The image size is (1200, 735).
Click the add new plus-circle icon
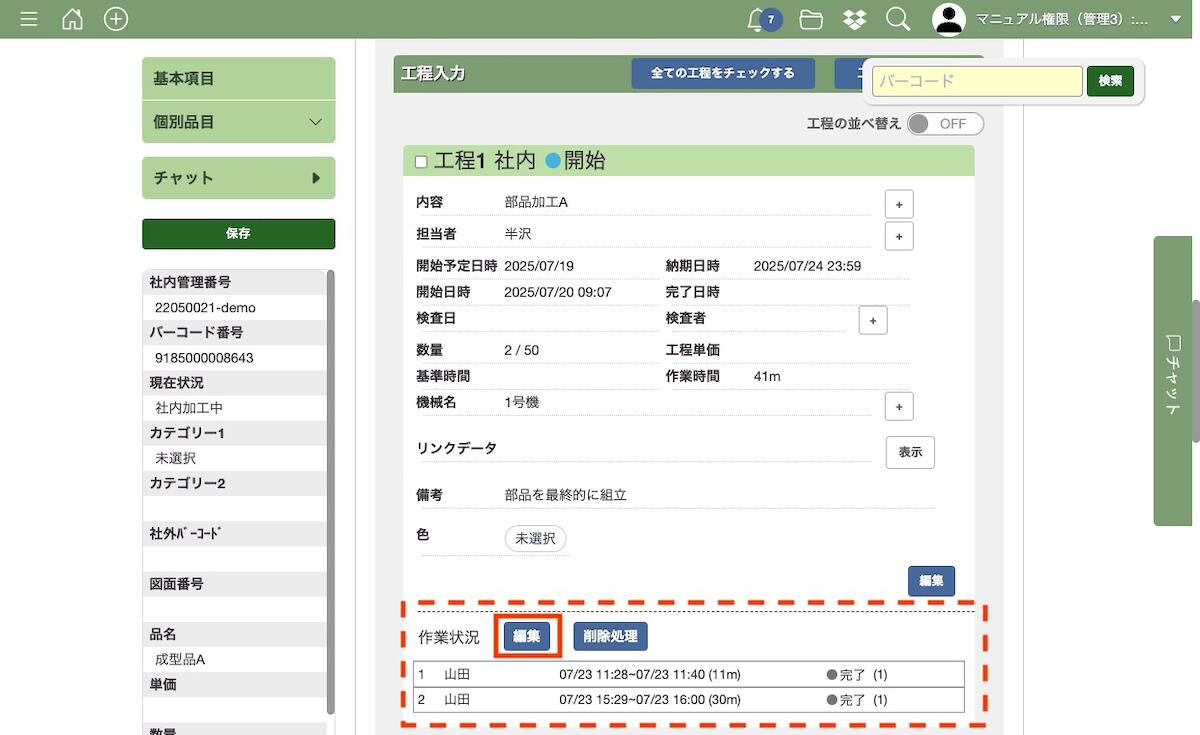116,19
